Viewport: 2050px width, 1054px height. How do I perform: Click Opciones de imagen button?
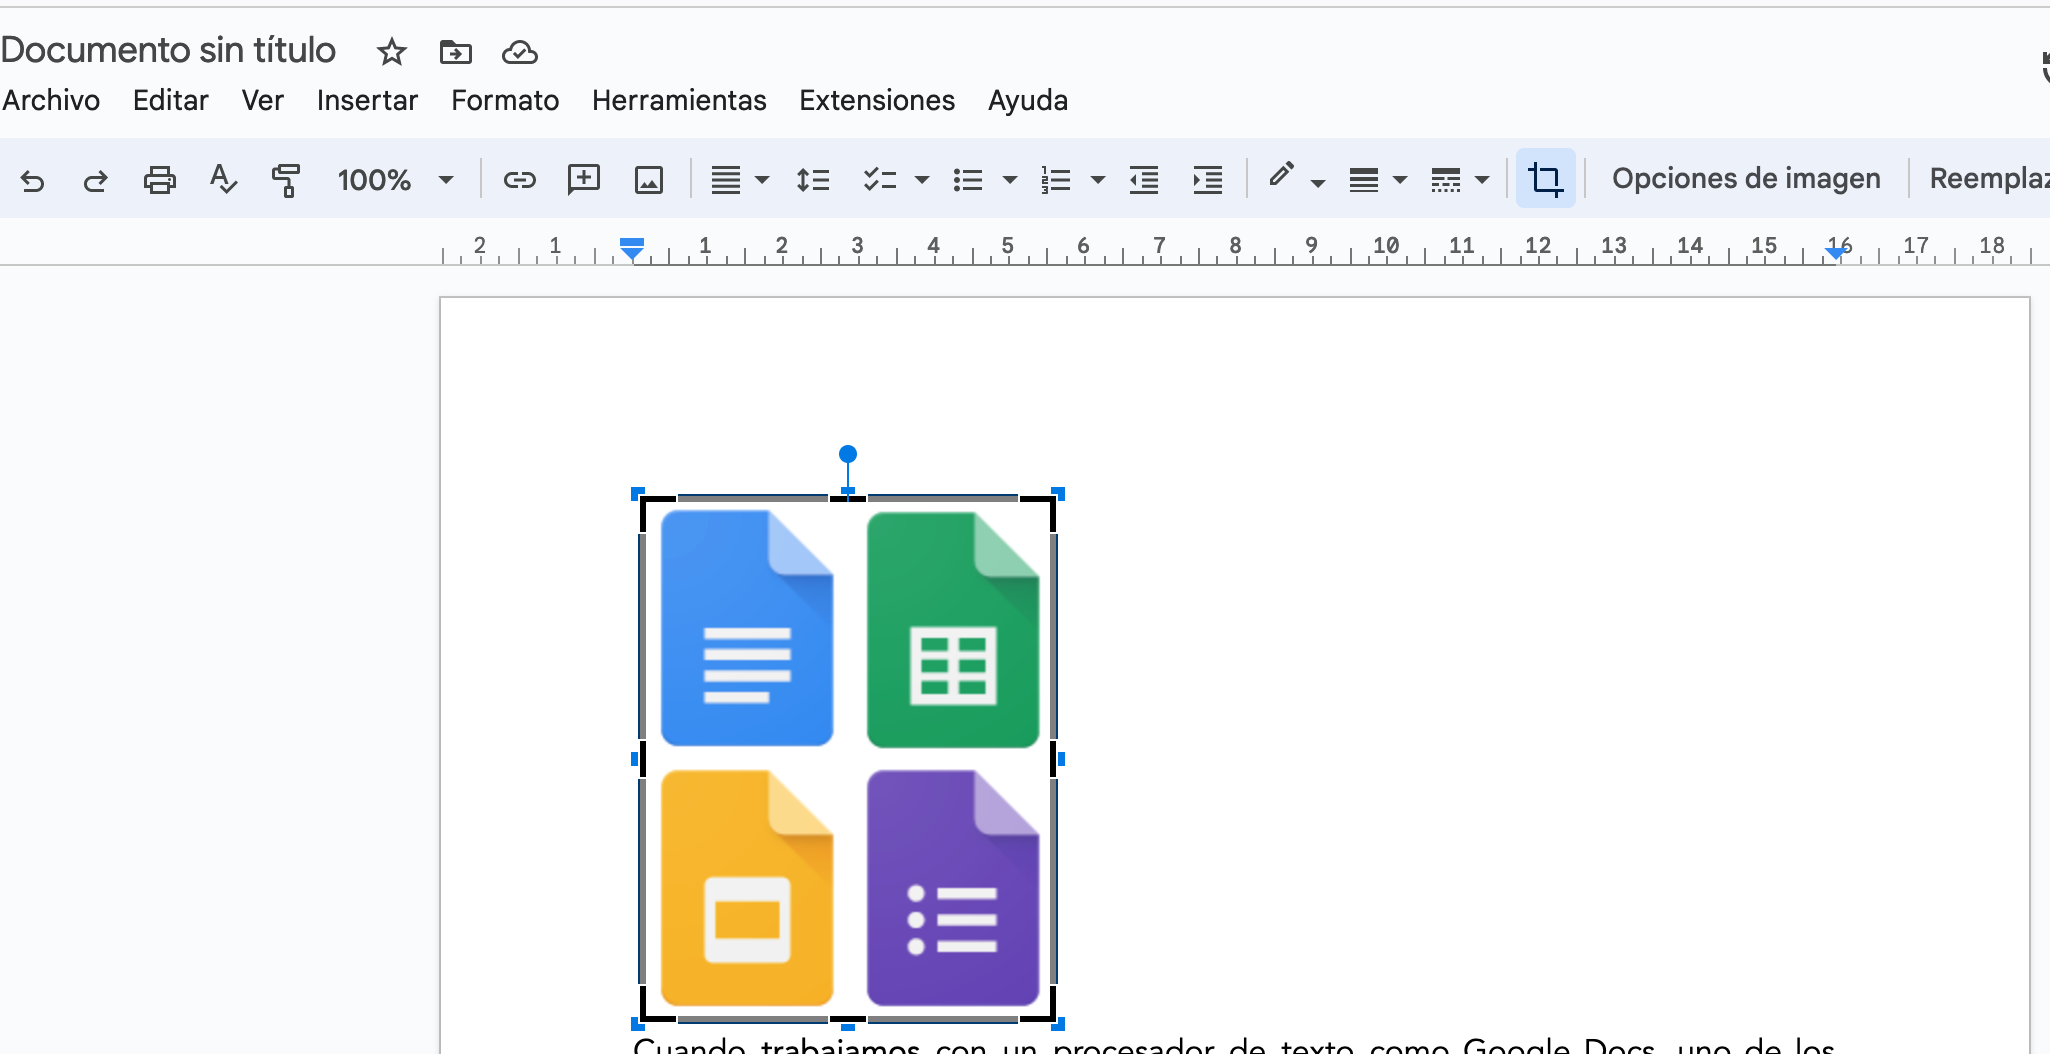coord(1745,179)
